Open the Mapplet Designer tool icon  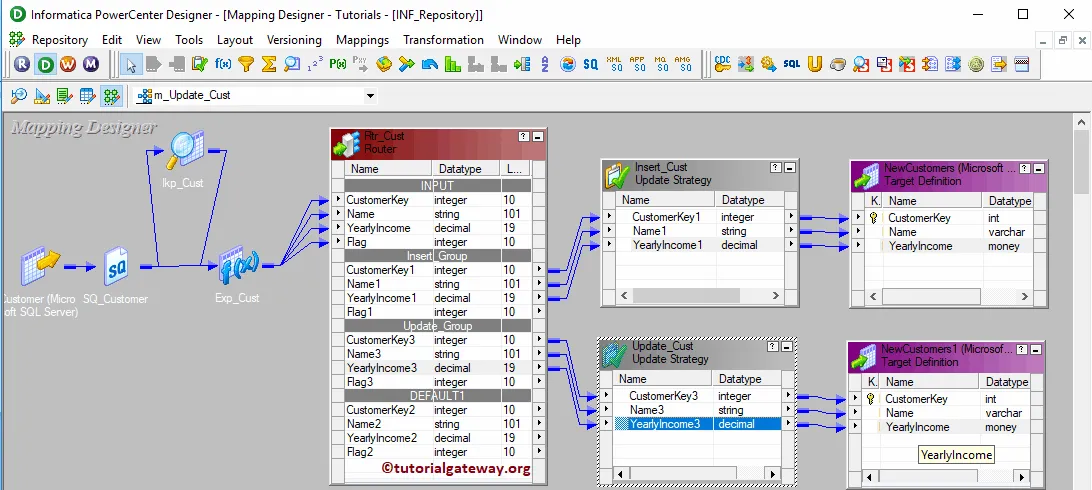click(88, 95)
